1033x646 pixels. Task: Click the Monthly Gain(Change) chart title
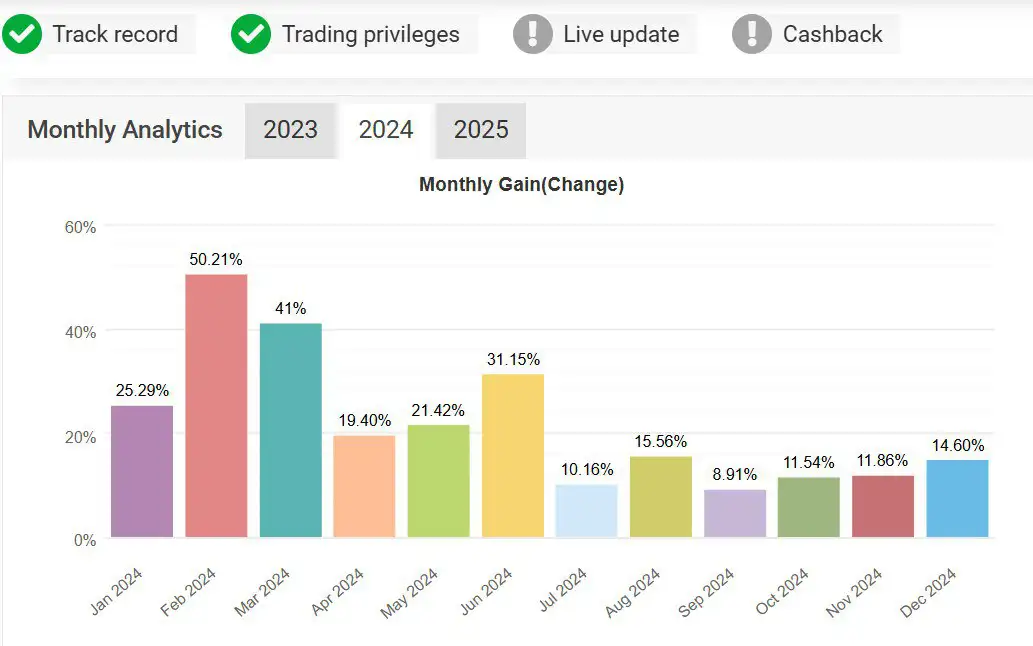pos(521,185)
